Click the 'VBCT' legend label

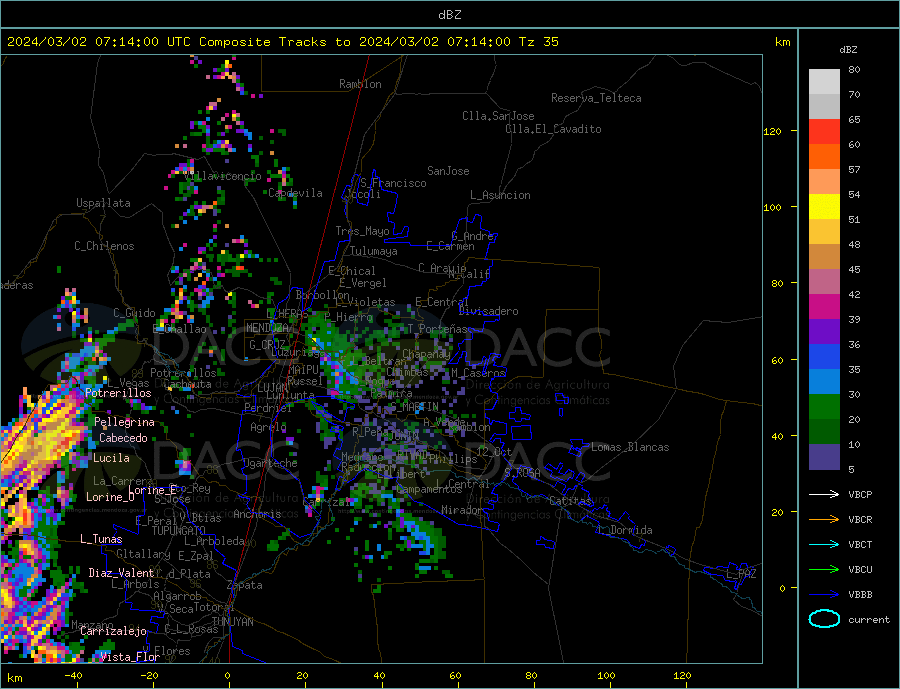860,544
